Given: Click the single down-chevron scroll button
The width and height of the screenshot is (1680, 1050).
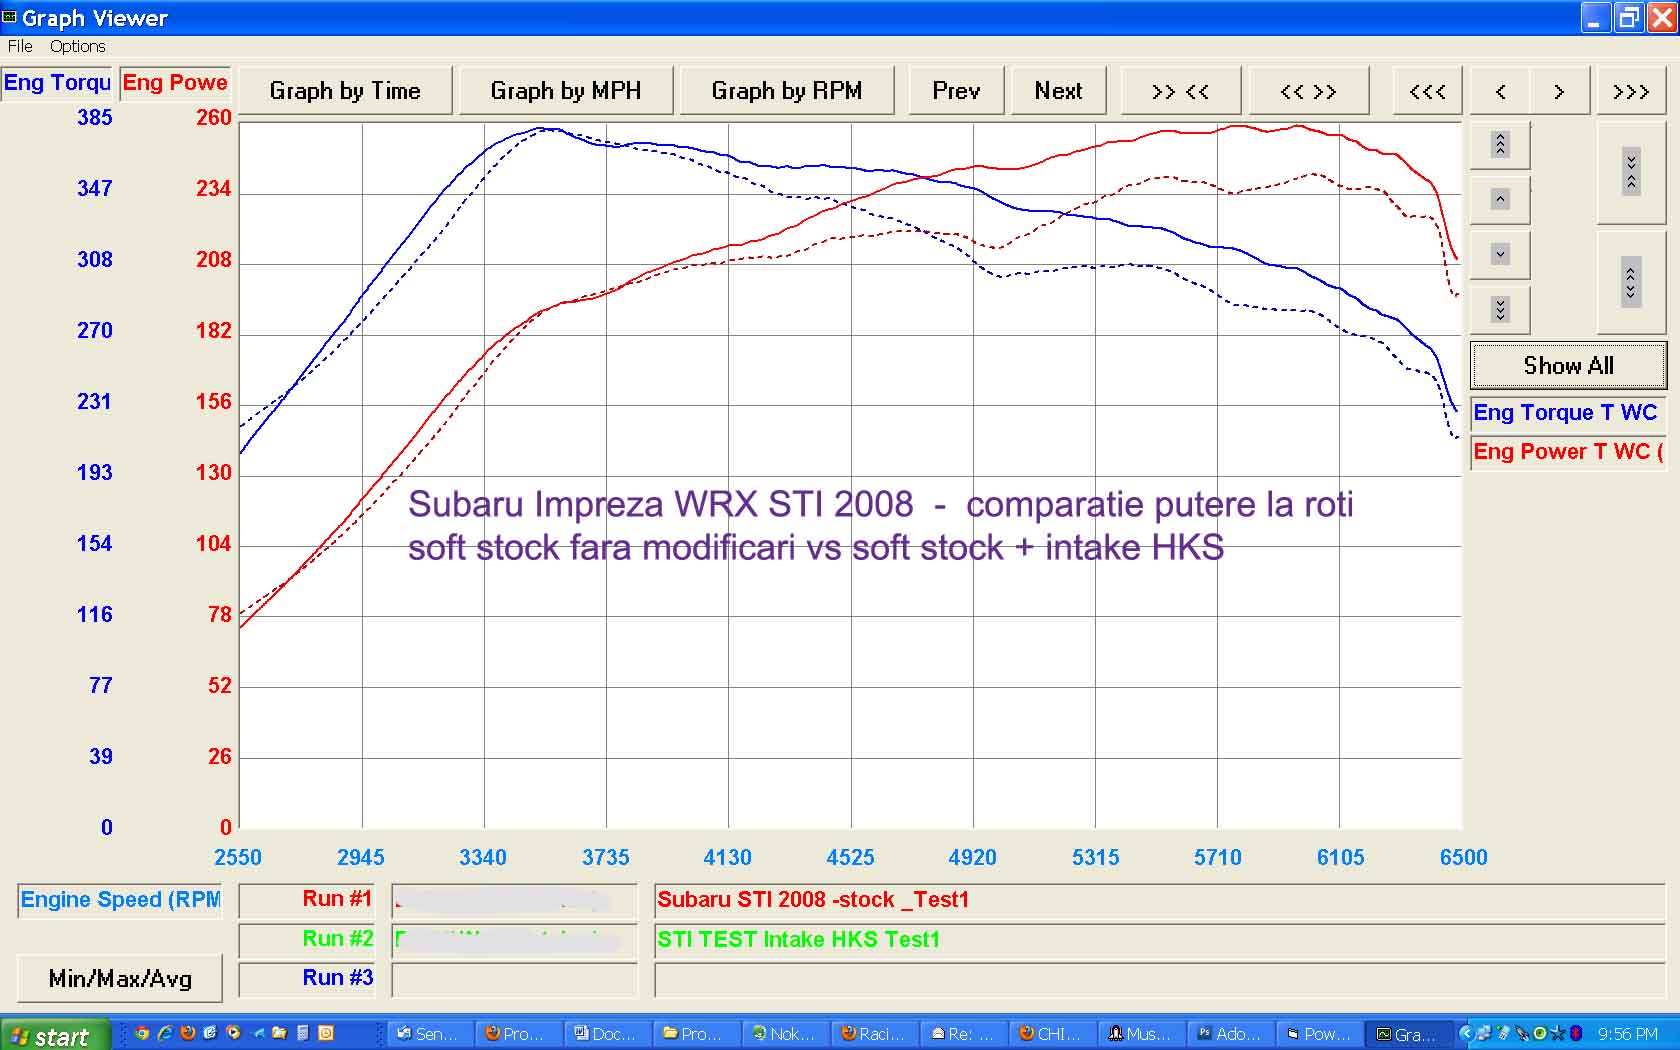Looking at the screenshot, I should (x=1500, y=254).
